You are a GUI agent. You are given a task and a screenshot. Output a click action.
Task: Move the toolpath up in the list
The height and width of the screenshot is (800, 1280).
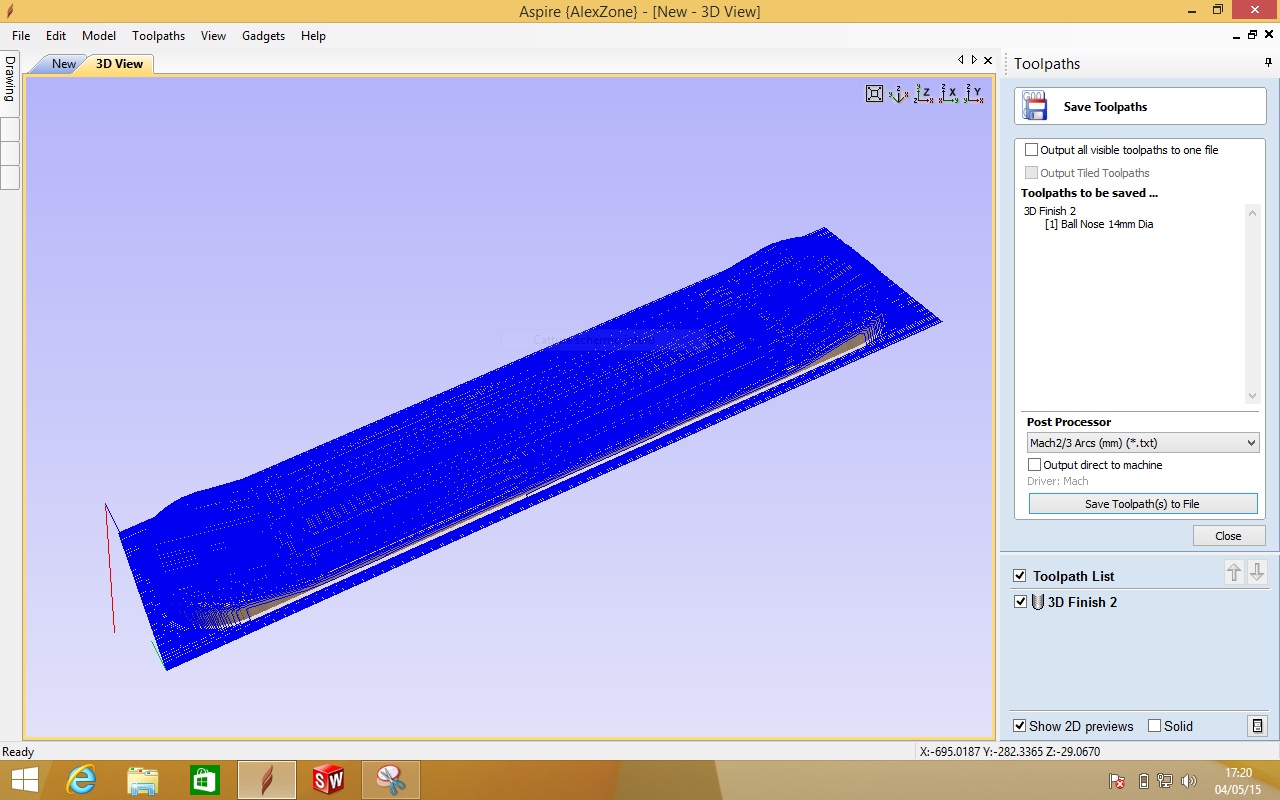click(1234, 572)
